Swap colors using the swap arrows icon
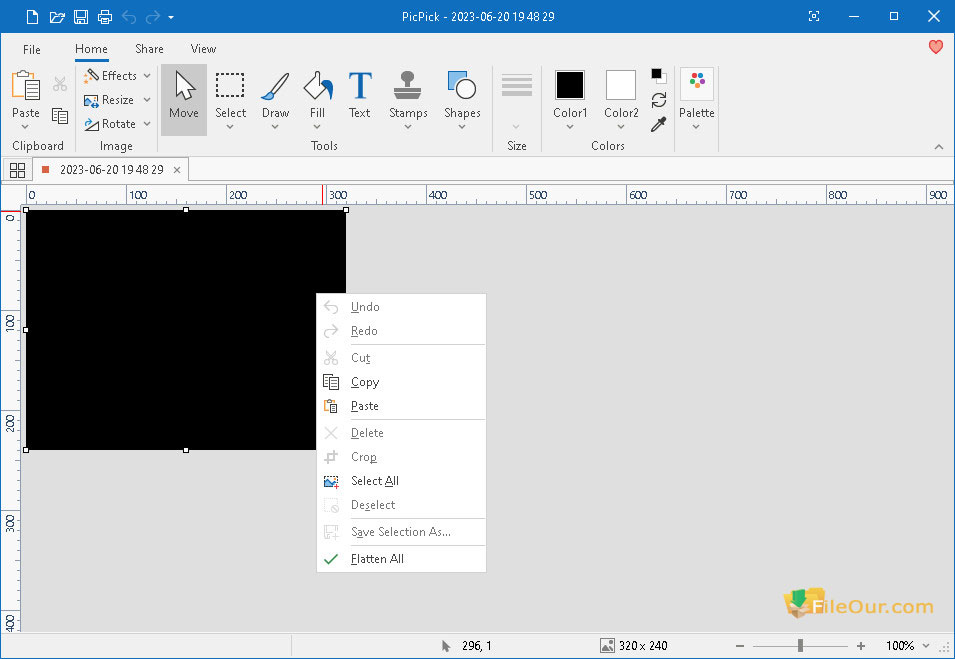Image resolution: width=955 pixels, height=659 pixels. click(x=658, y=100)
